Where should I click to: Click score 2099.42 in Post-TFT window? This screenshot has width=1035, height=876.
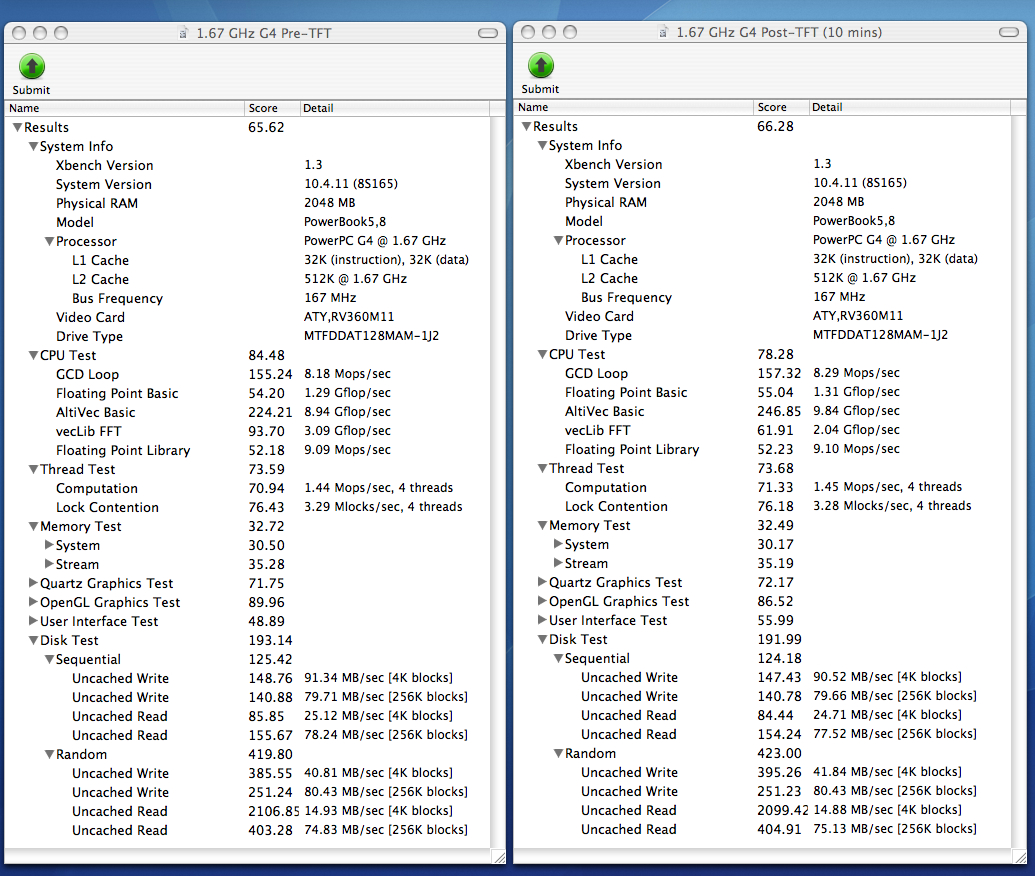(783, 810)
